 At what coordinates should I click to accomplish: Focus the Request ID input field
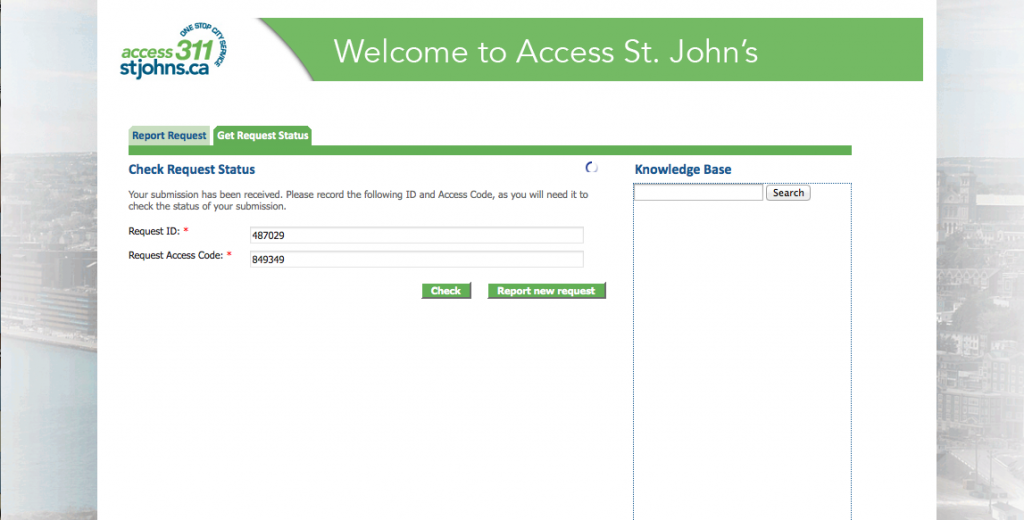416,235
